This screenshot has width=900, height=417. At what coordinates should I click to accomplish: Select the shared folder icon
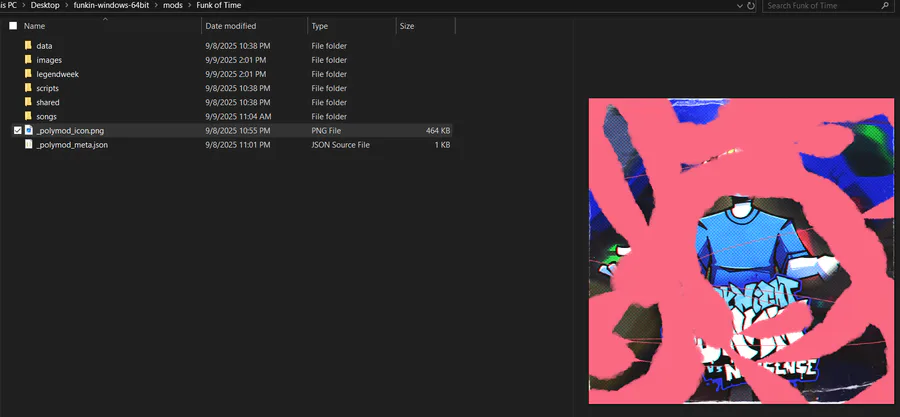pos(28,102)
